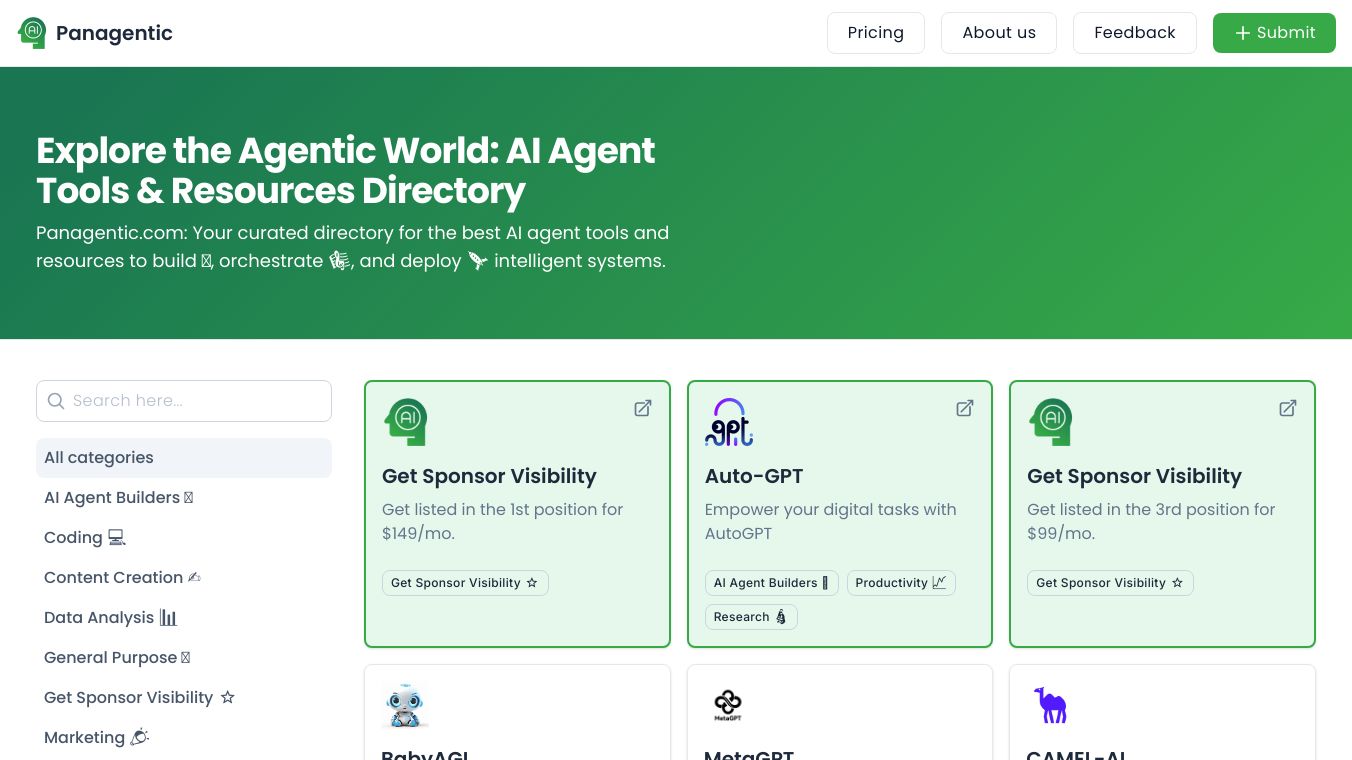Choose the Marketing category in sidebar
1352x760 pixels.
[96, 738]
